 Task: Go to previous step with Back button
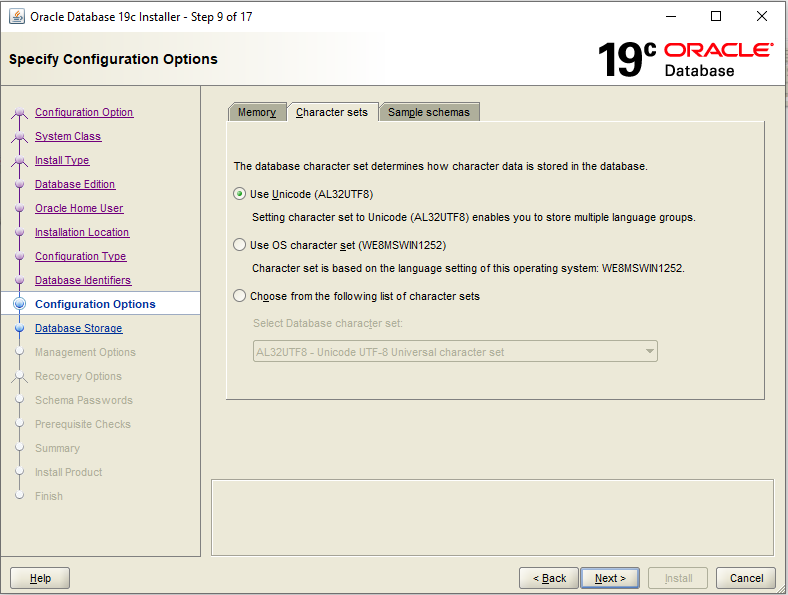[549, 578]
